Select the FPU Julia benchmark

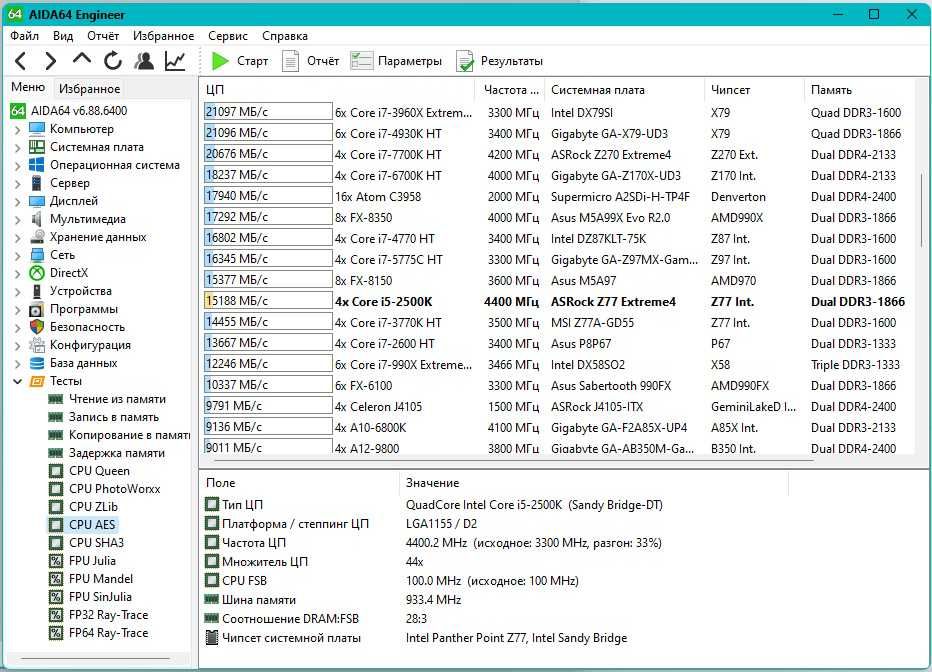[92, 560]
